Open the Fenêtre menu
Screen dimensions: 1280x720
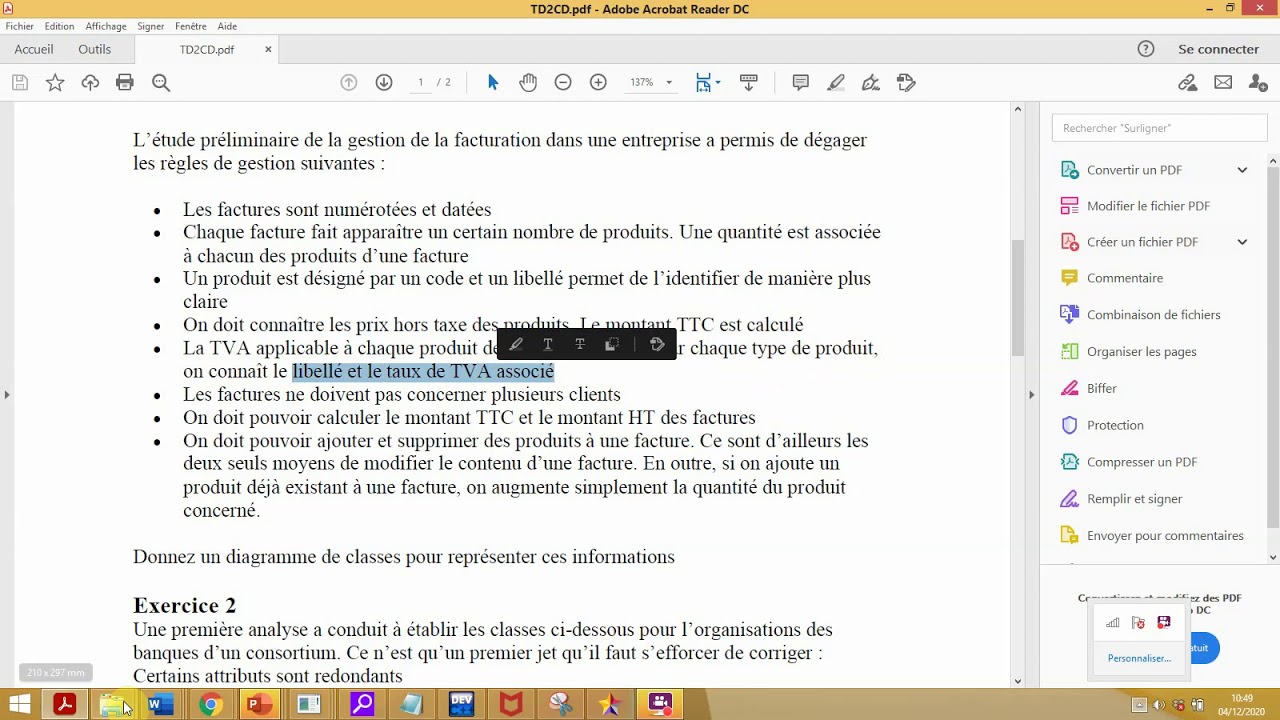(191, 26)
